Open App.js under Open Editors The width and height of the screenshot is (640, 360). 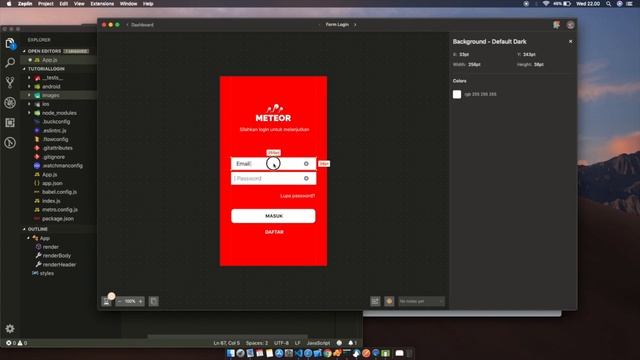coord(50,60)
